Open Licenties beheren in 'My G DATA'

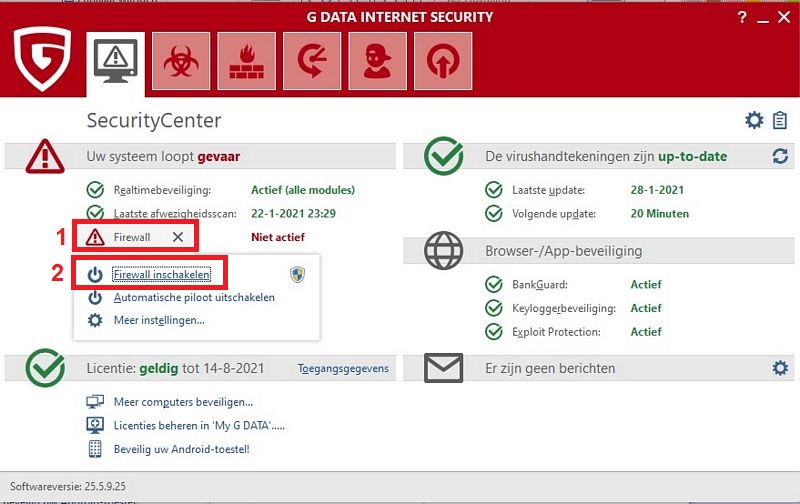pyautogui.click(x=199, y=425)
